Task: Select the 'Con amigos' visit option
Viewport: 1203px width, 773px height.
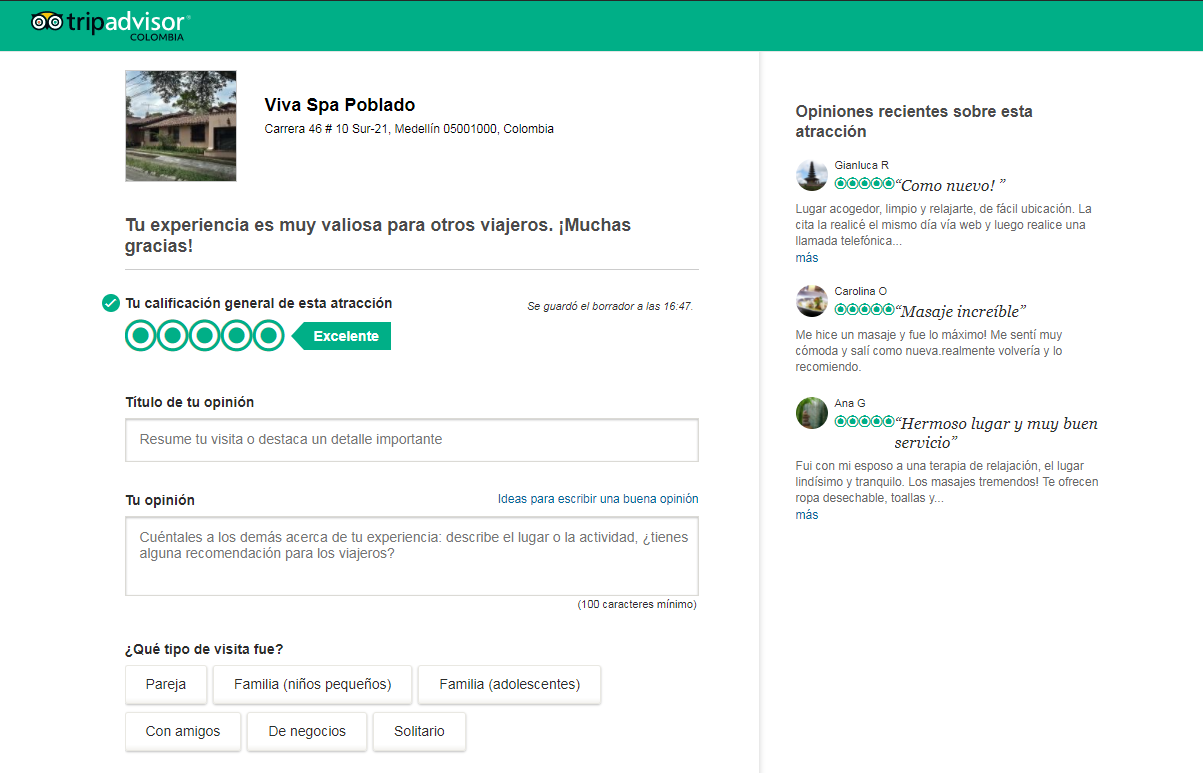Action: pos(183,731)
